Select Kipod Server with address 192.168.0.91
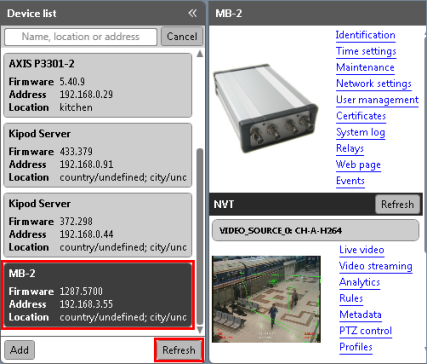 (98, 155)
